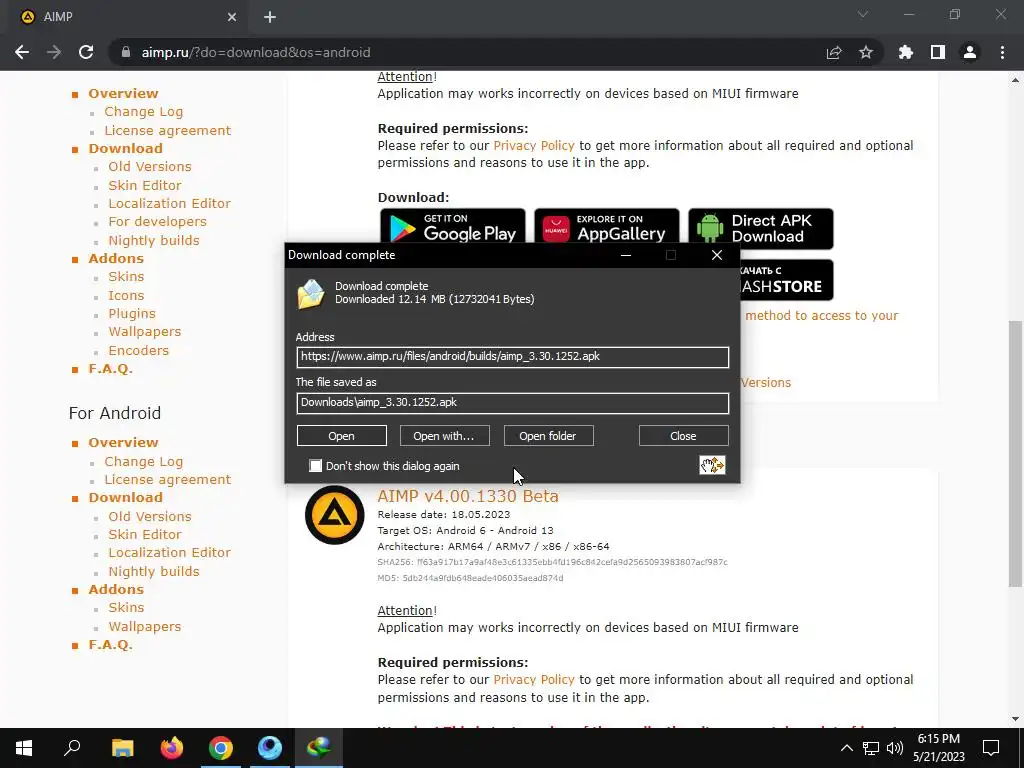Viewport: 1024px width, 768px height.
Task: Show hidden system tray icons
Action: click(x=846, y=748)
